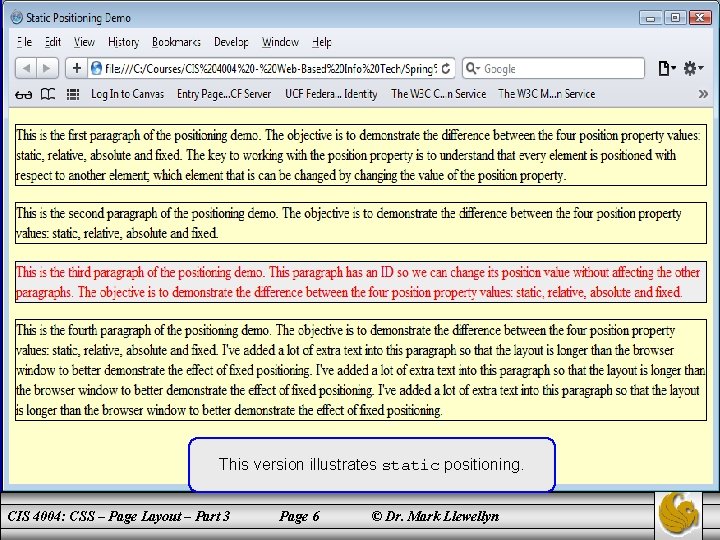Viewport: 720px width, 540px height.
Task: Open the Help menu
Action: (321, 42)
